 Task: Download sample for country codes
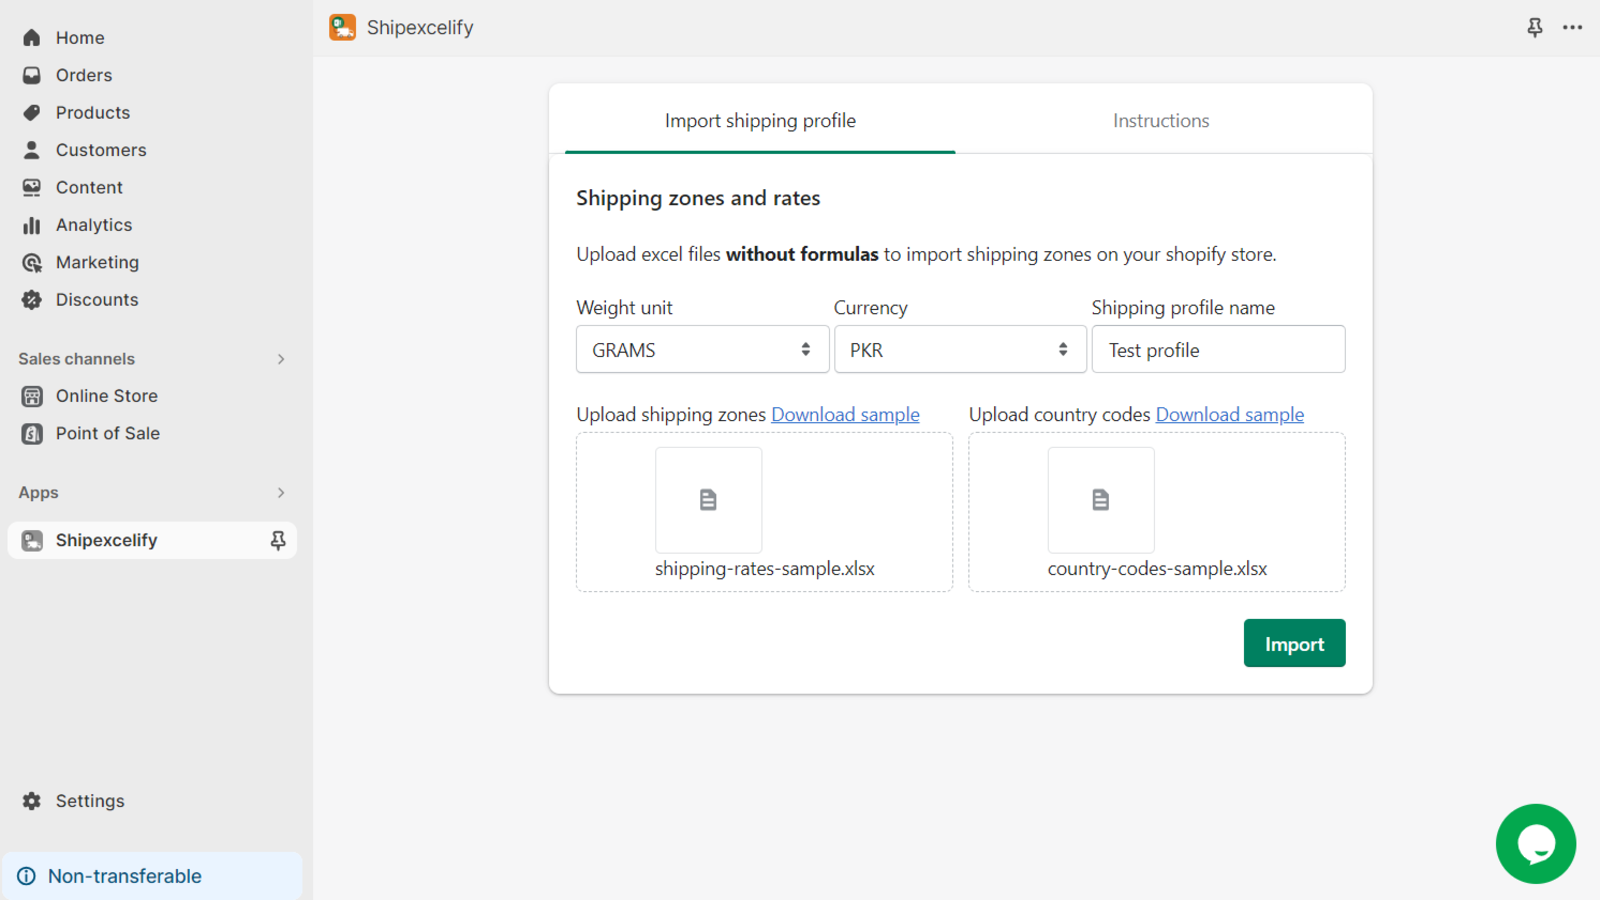coord(1230,414)
